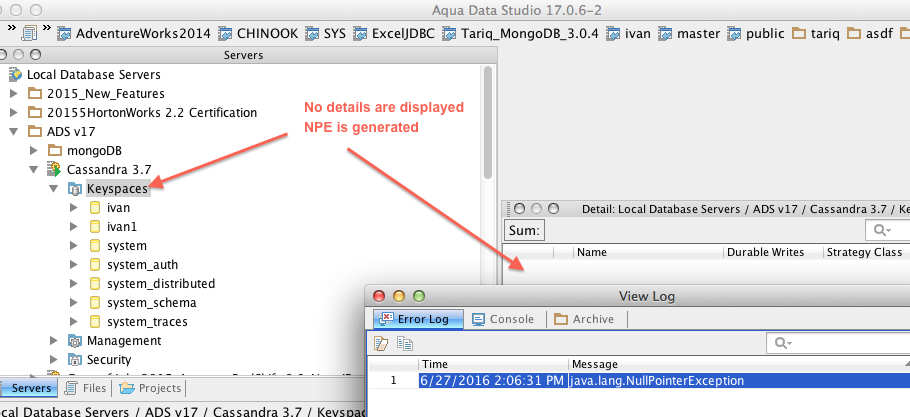Expand the ivan keyspace
910x417 pixels.
pyautogui.click(x=73, y=208)
